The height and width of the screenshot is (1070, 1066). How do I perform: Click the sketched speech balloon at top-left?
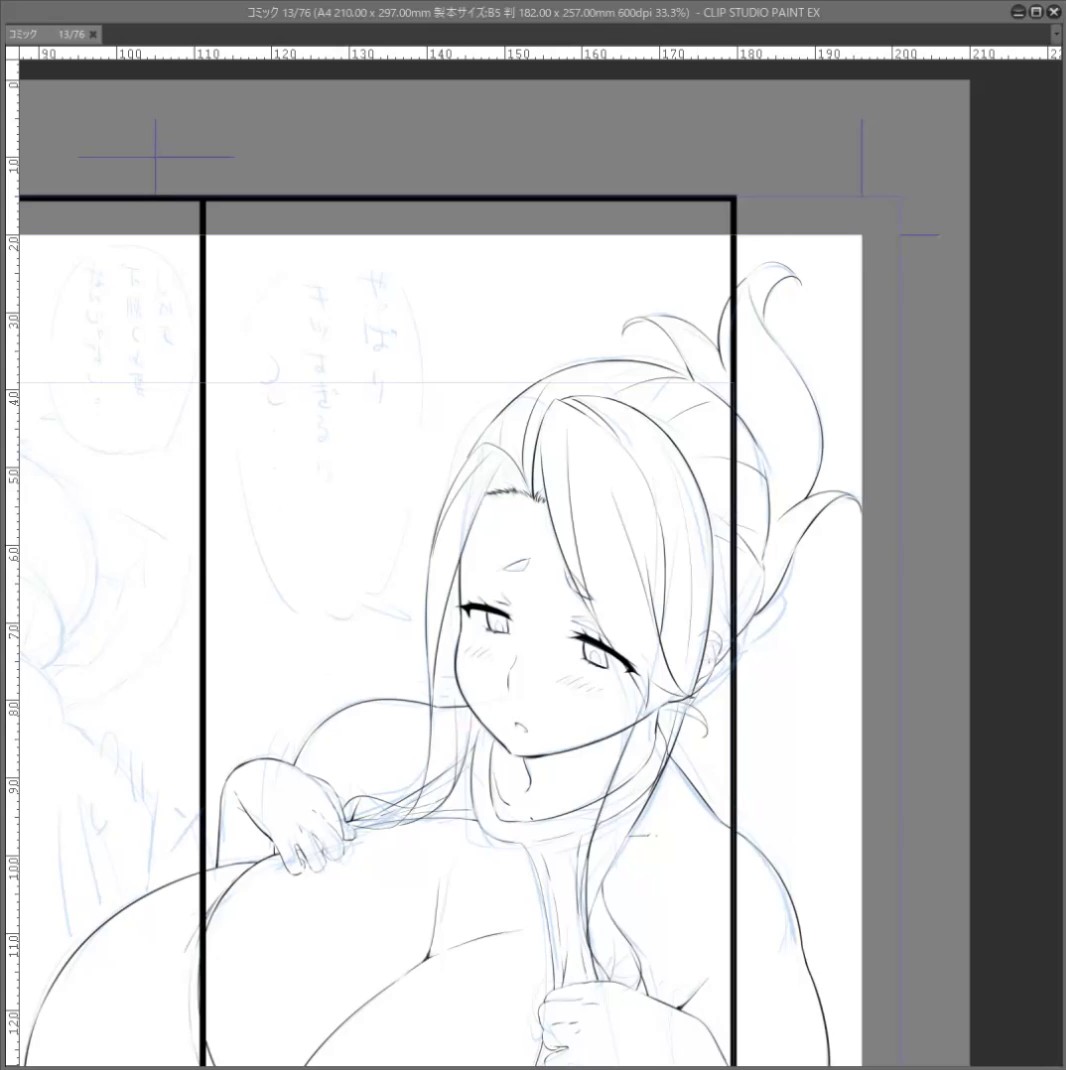tap(117, 349)
